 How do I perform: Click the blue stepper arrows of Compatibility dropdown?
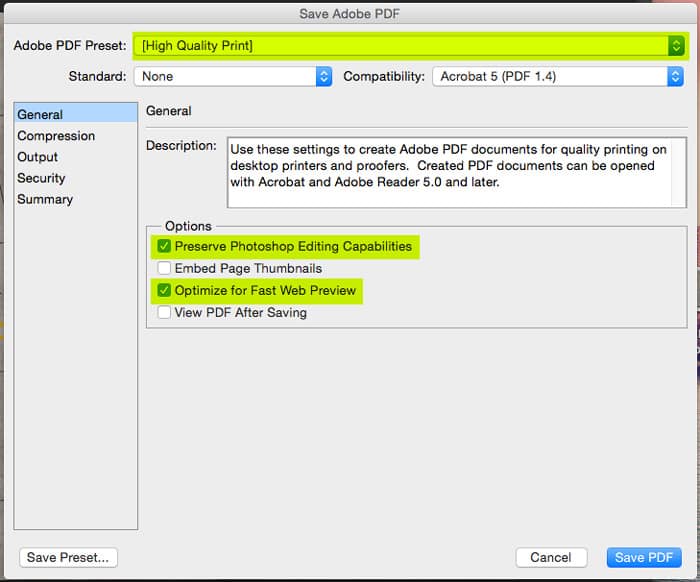click(675, 76)
